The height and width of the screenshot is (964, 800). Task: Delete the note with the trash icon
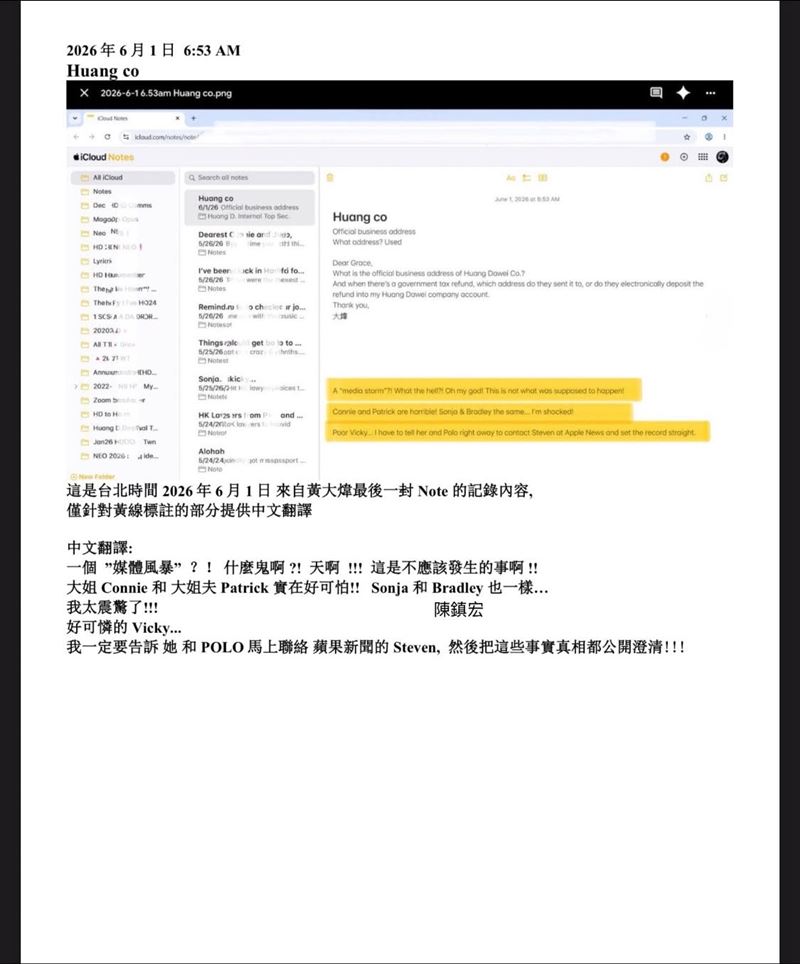coord(330,178)
